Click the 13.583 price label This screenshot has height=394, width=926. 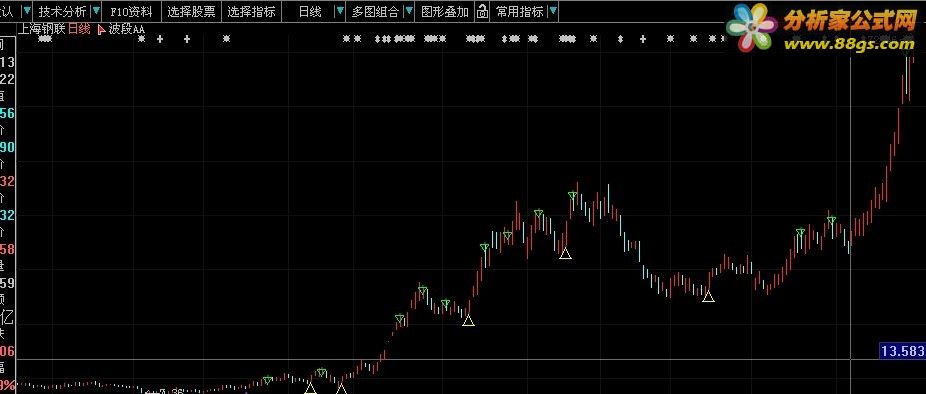point(902,351)
